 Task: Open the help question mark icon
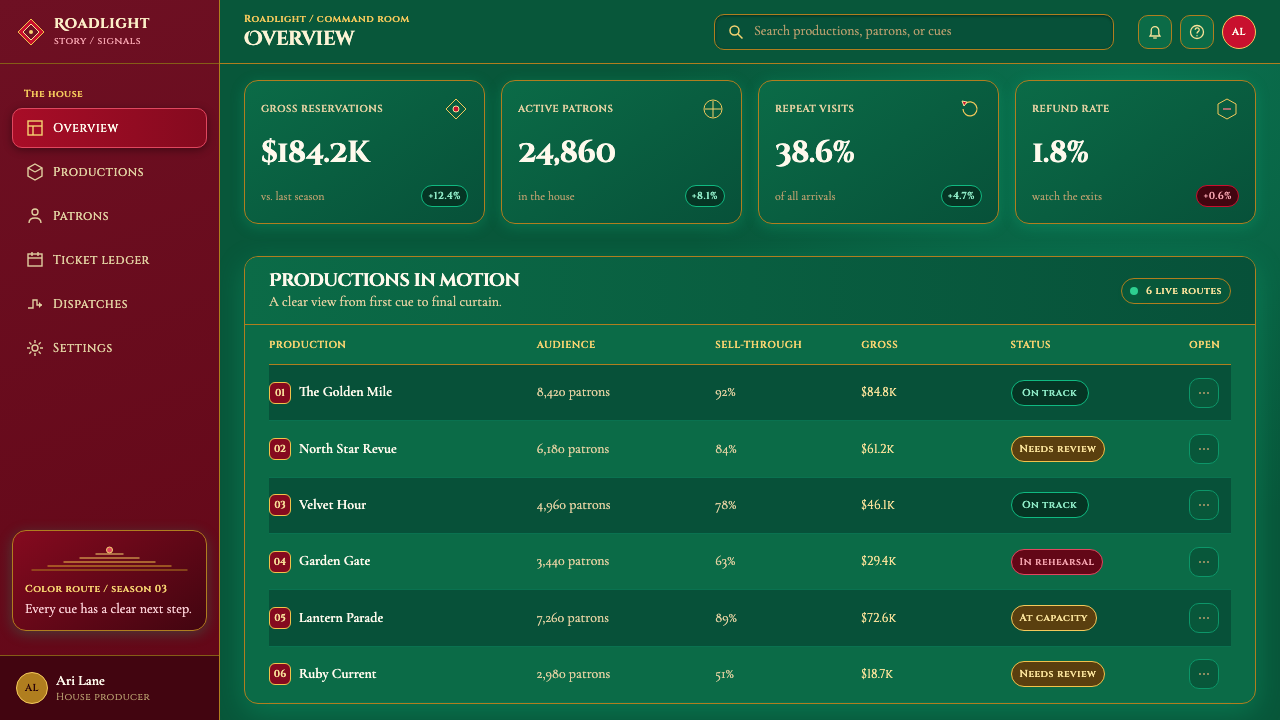pyautogui.click(x=1197, y=32)
